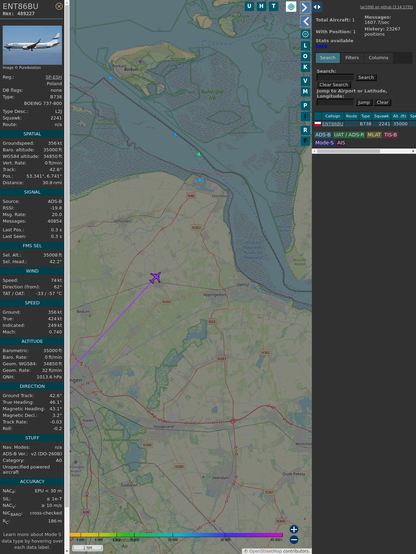Click the altitude color scale bar
This screenshot has height=554, width=416.
[x=176, y=535]
